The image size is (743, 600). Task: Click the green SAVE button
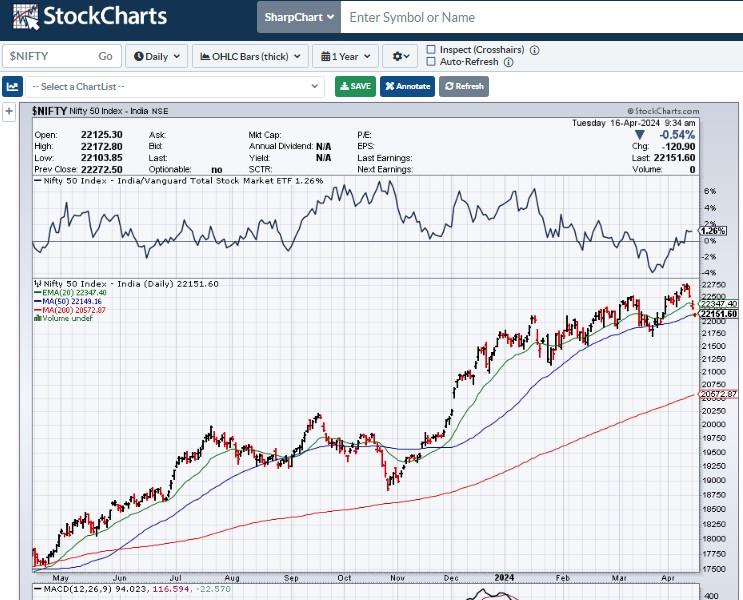(x=355, y=86)
